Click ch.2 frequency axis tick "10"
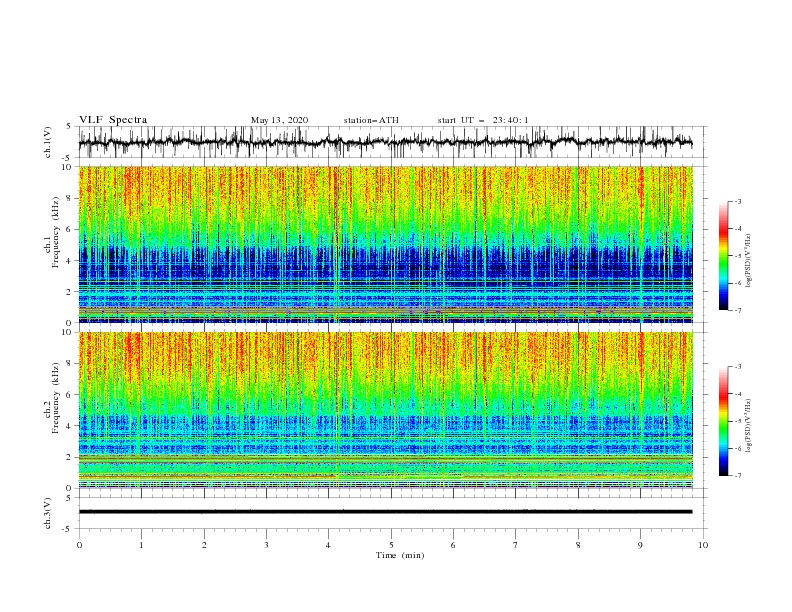The height and width of the screenshot is (612, 792). (x=67, y=332)
